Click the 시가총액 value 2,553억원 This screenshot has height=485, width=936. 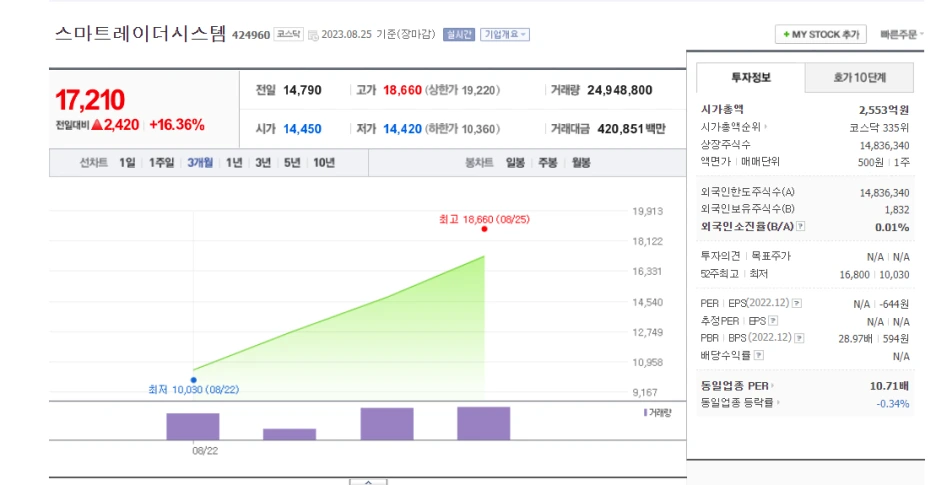[884, 110]
